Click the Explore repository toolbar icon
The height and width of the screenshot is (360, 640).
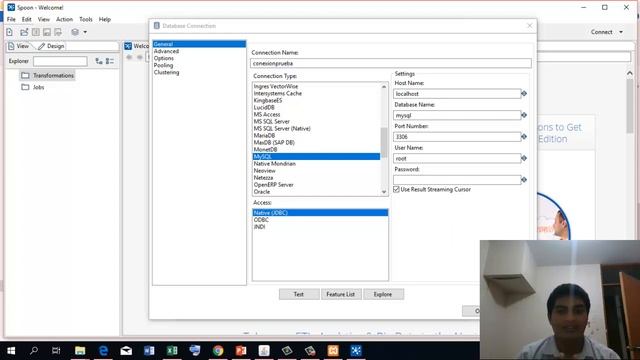pyautogui.click(x=36, y=32)
